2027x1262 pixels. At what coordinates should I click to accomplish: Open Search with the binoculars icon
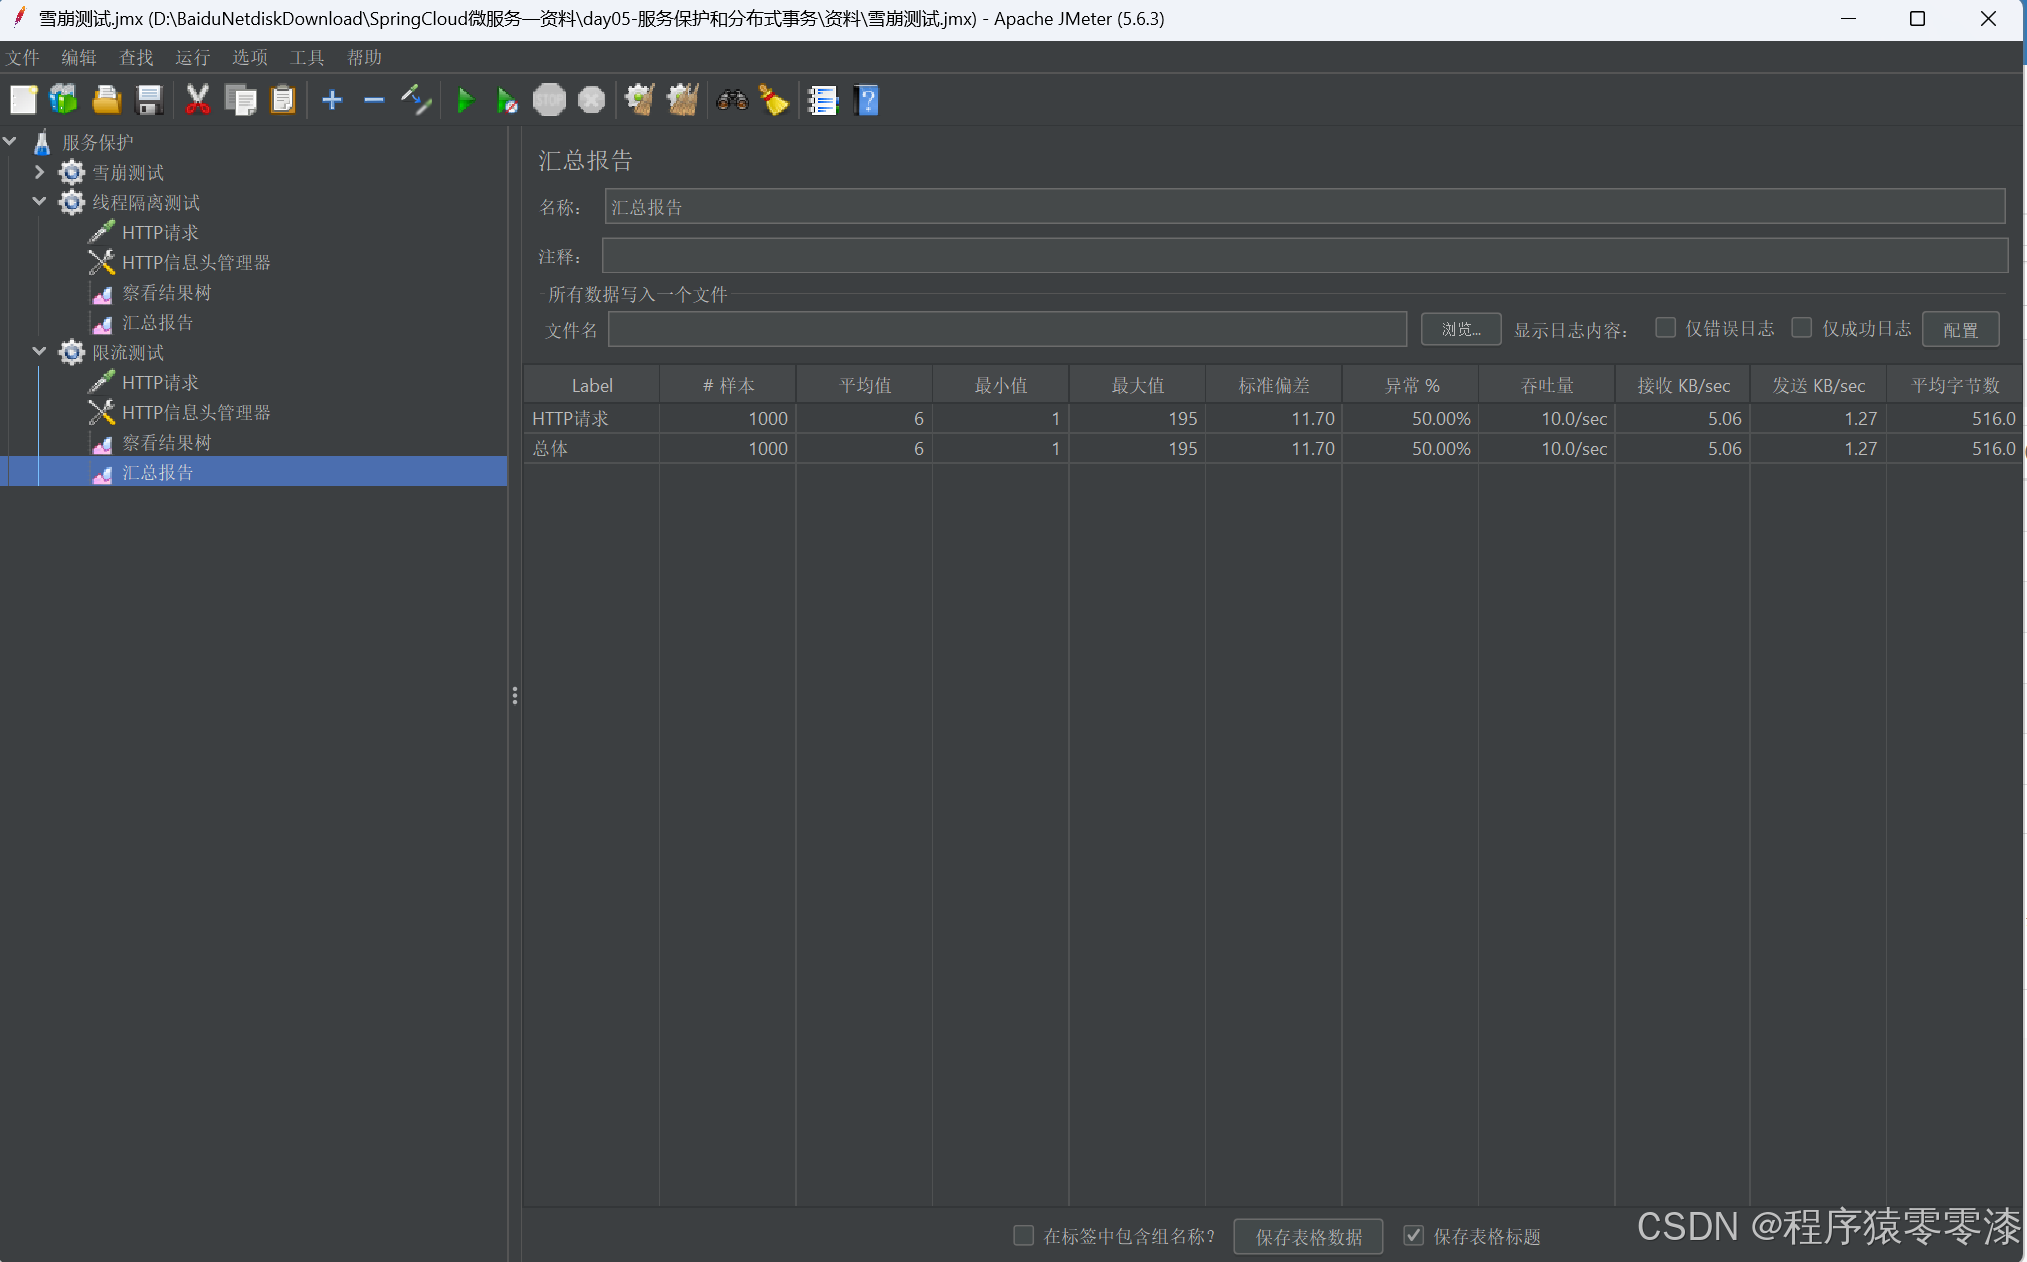pyautogui.click(x=732, y=100)
